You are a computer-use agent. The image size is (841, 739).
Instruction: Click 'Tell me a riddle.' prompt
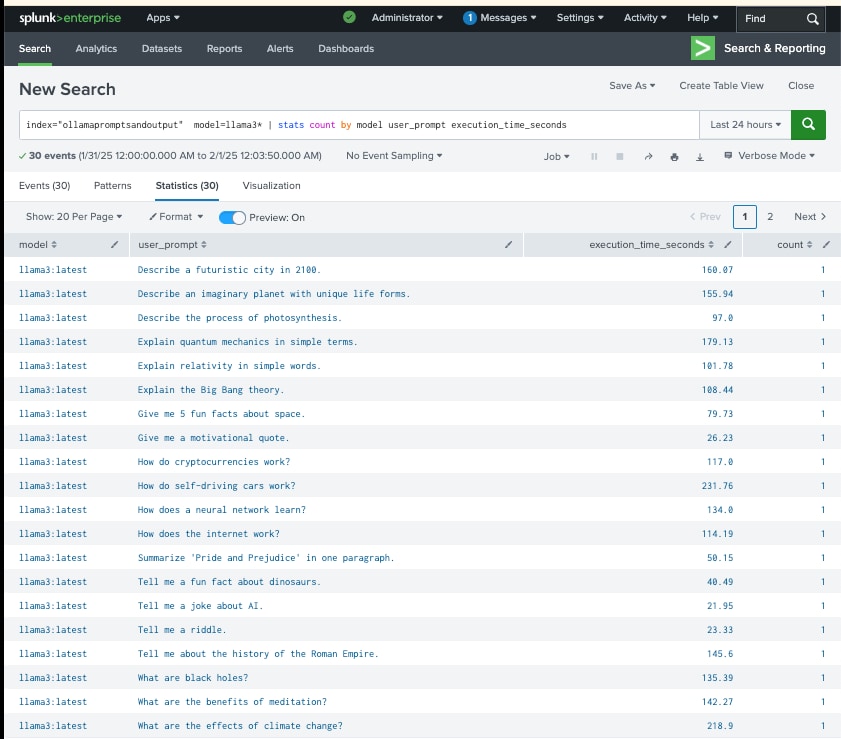[182, 630]
